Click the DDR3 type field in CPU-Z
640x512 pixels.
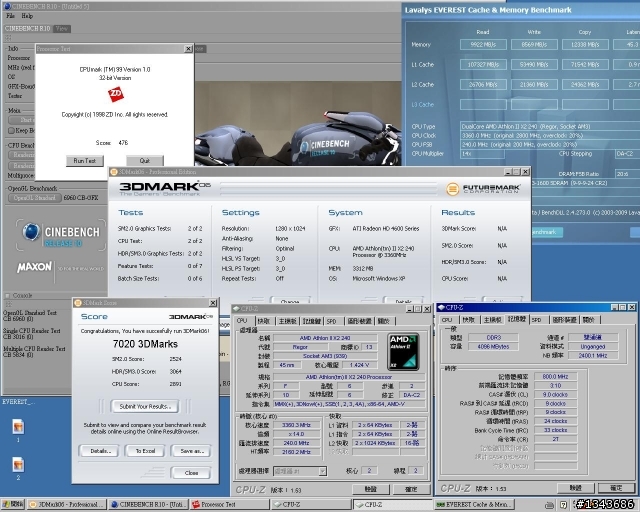coord(493,338)
